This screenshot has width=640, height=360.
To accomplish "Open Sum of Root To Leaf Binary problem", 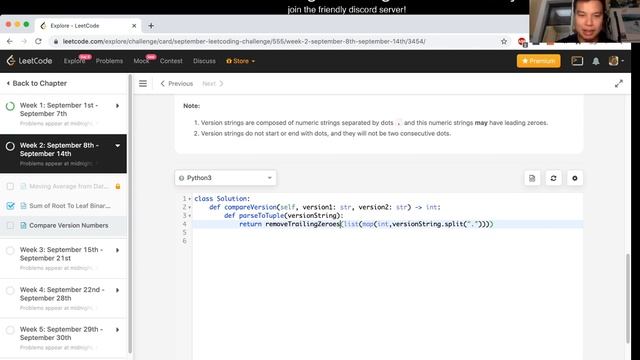I will click(x=70, y=206).
